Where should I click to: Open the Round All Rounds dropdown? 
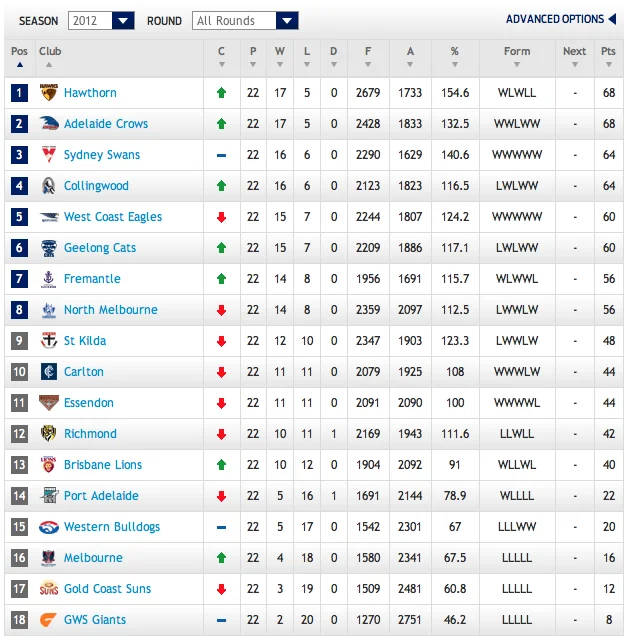click(245, 20)
